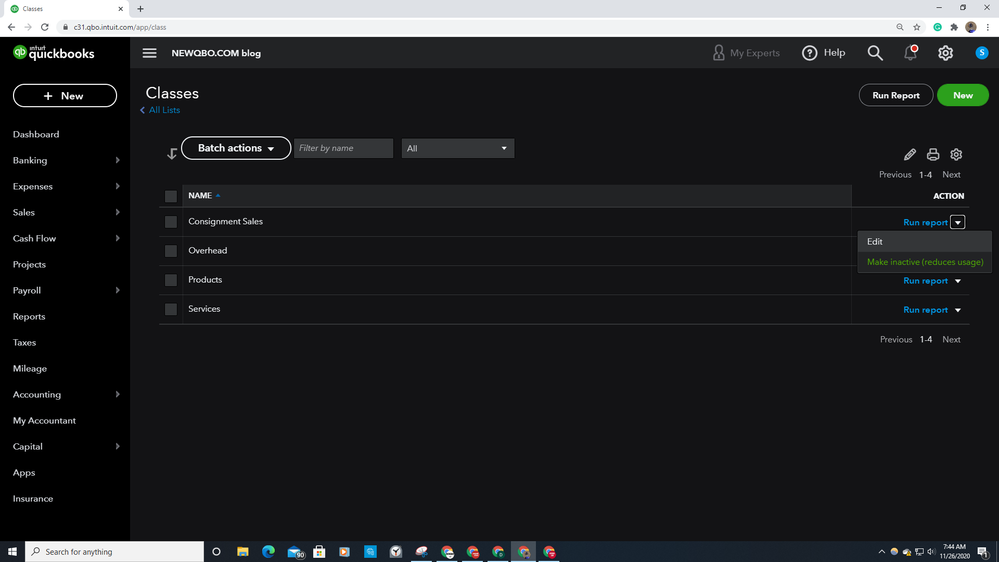Select all classes with header checkbox
999x562 pixels.
point(171,196)
